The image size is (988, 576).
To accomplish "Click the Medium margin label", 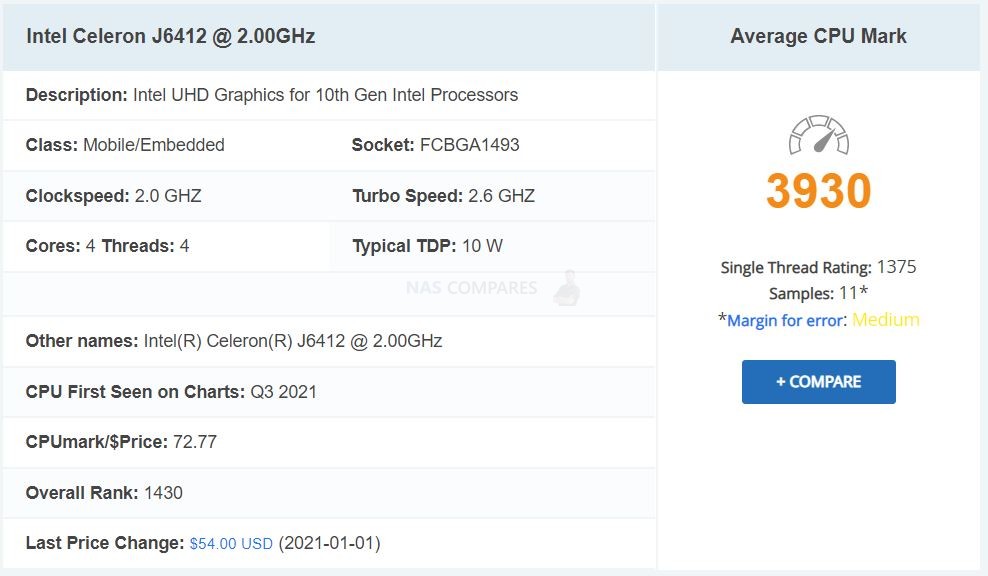I will pos(885,320).
